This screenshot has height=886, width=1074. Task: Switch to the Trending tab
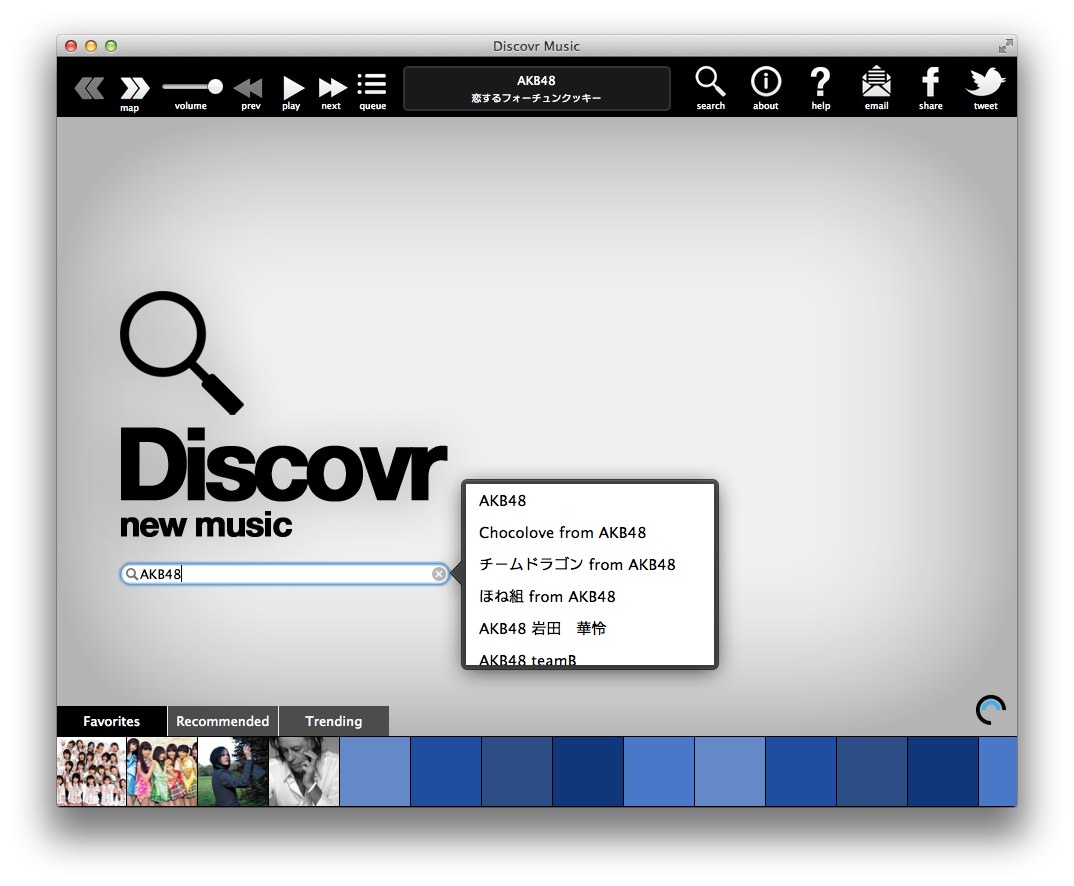[x=334, y=721]
